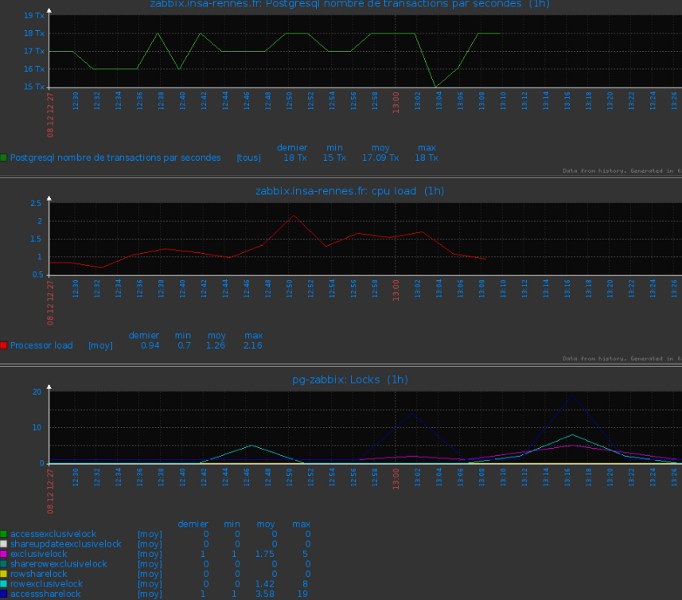Click the 'dernier' column header in Locks legend
The width and height of the screenshot is (682, 600).
click(193, 524)
